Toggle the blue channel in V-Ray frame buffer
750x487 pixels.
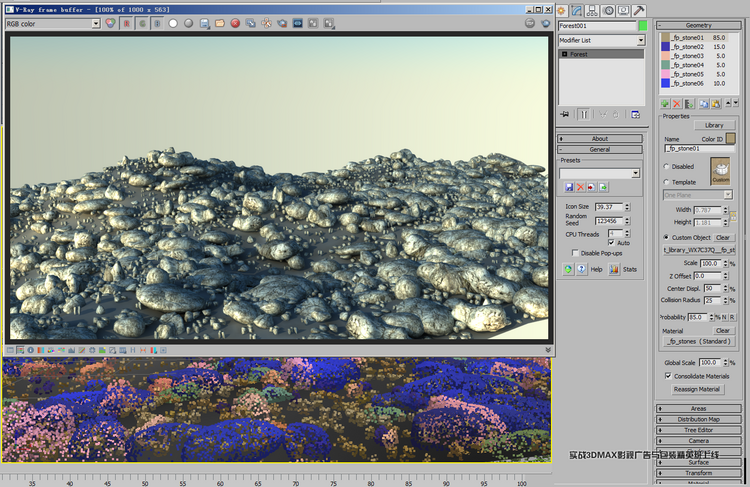(x=157, y=23)
